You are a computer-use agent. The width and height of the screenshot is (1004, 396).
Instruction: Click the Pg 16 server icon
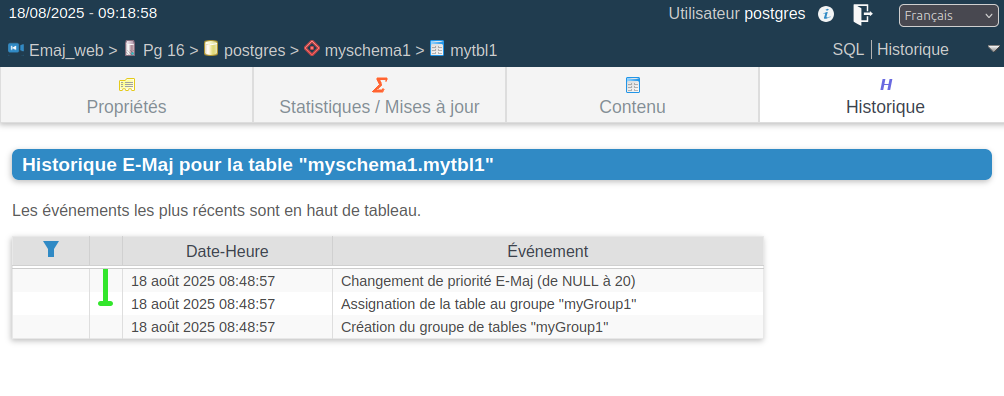tap(131, 49)
